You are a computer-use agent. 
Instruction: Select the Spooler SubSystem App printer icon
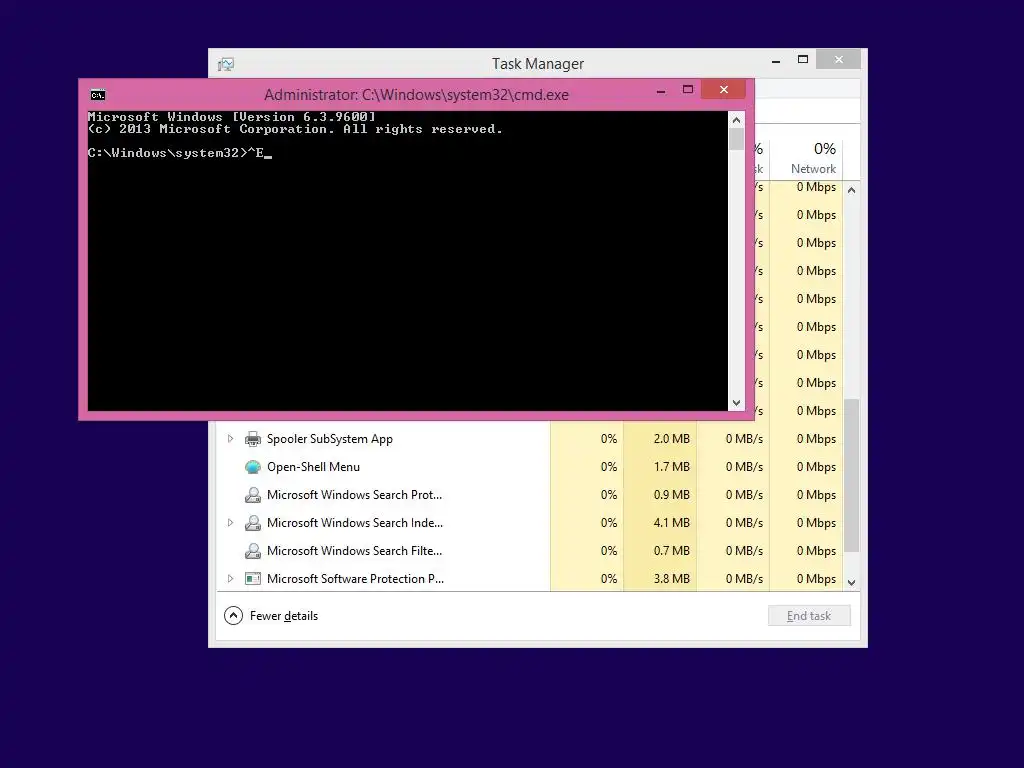253,439
